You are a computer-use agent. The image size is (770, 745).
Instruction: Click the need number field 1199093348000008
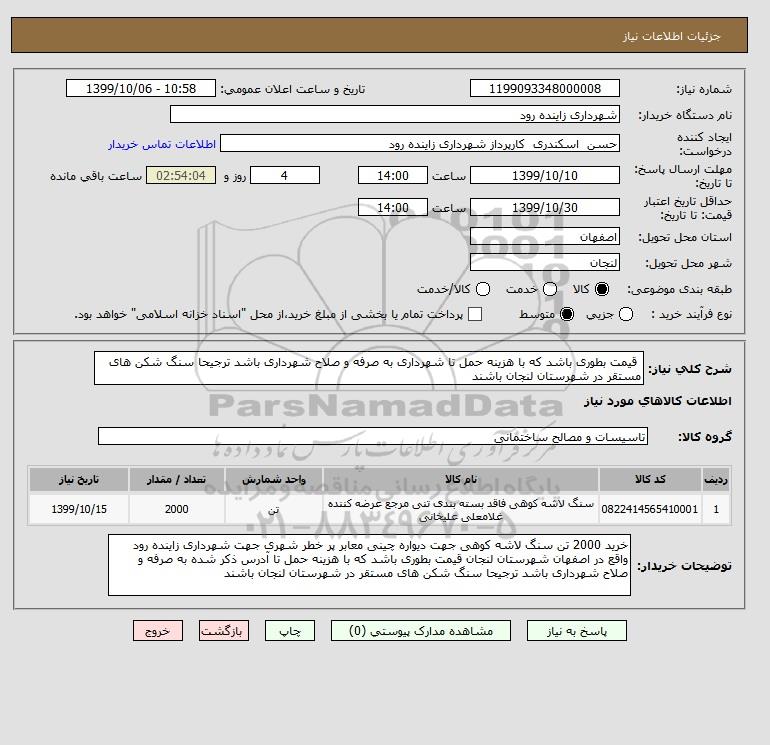tap(545, 88)
